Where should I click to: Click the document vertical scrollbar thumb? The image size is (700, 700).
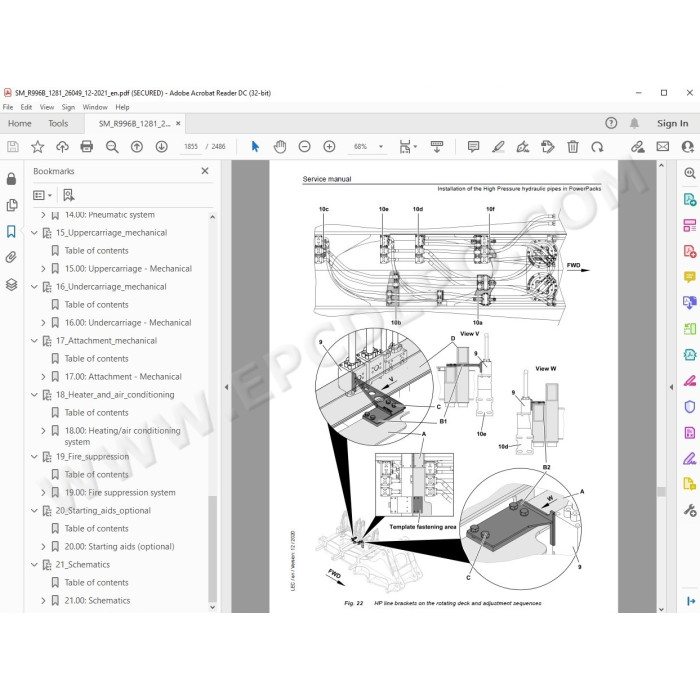[661, 492]
